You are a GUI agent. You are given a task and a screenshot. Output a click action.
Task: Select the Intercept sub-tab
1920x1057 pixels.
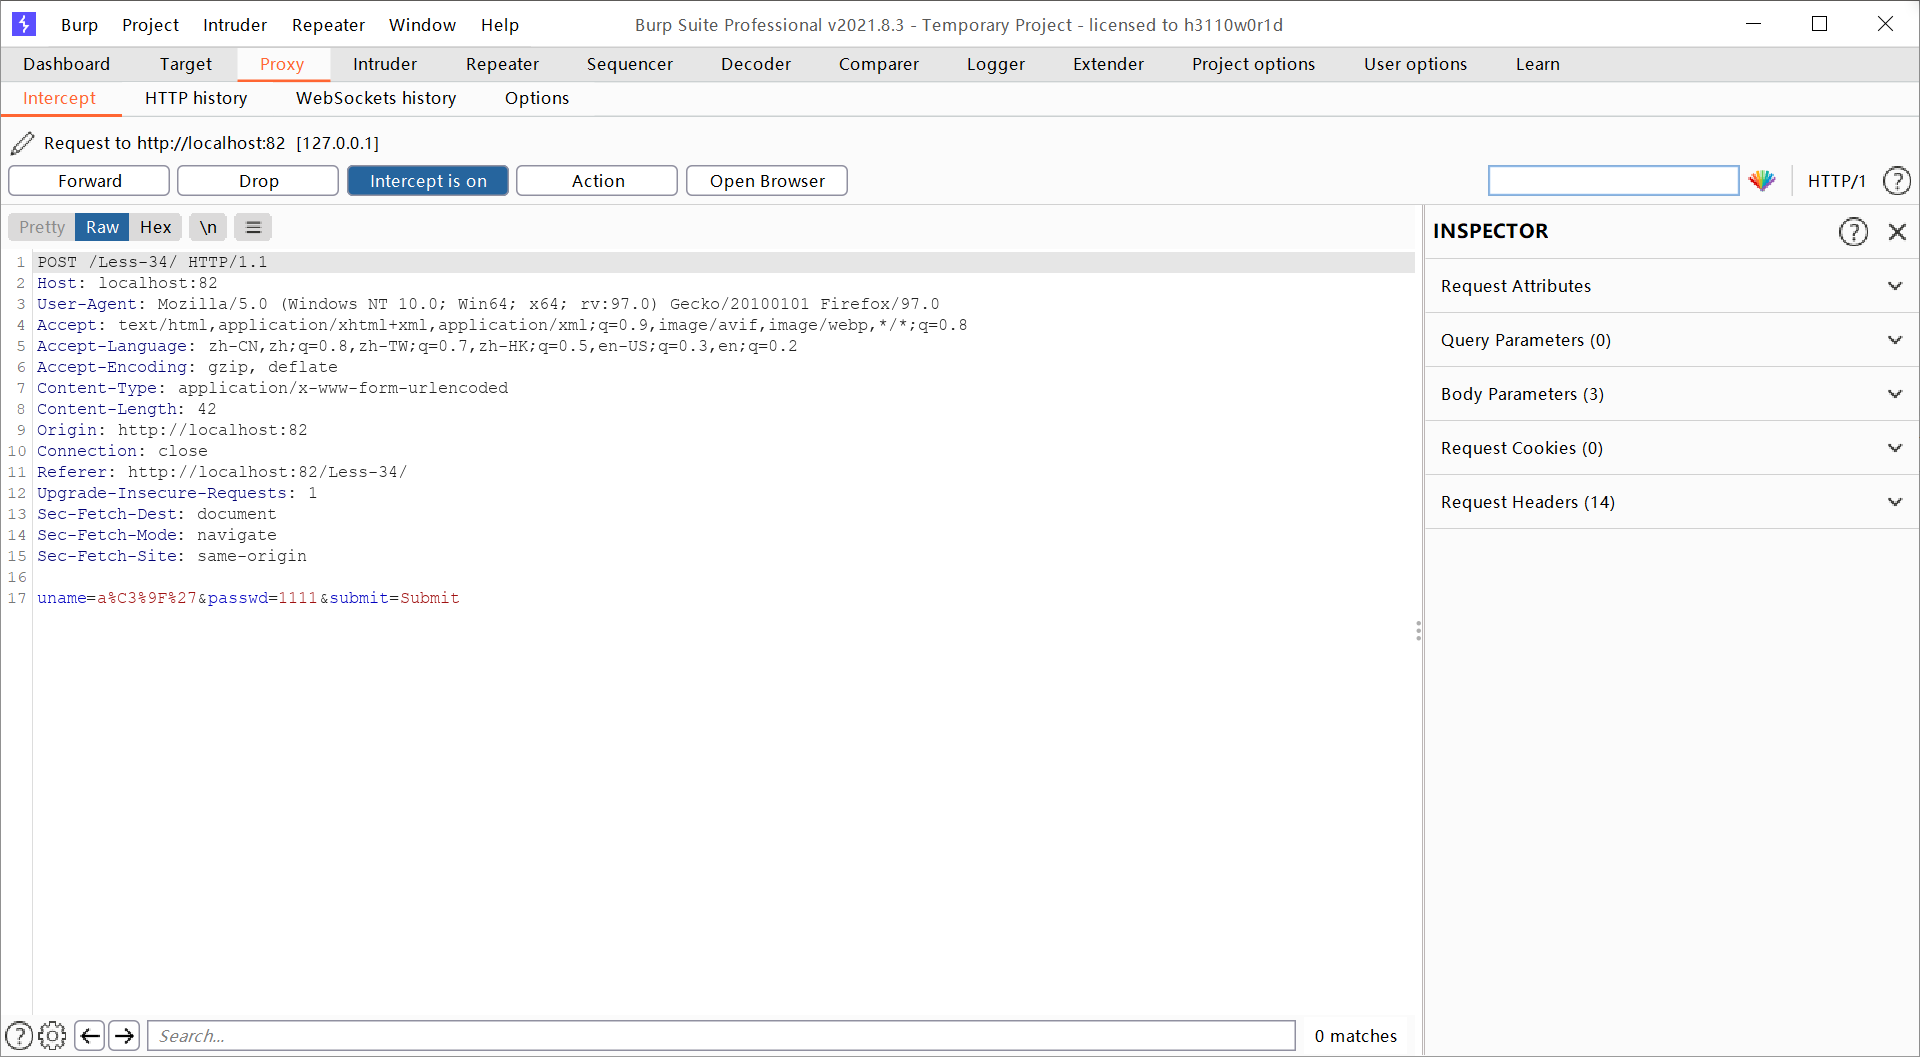[60, 98]
